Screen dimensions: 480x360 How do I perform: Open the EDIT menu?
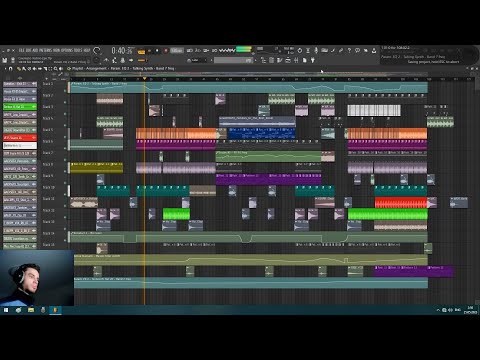(28, 50)
